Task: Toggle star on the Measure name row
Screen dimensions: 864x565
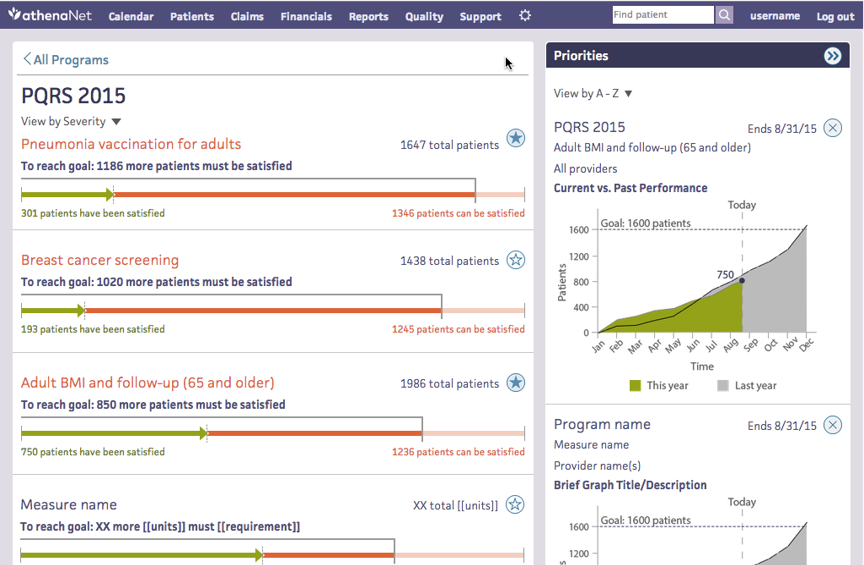Action: pyautogui.click(x=515, y=504)
